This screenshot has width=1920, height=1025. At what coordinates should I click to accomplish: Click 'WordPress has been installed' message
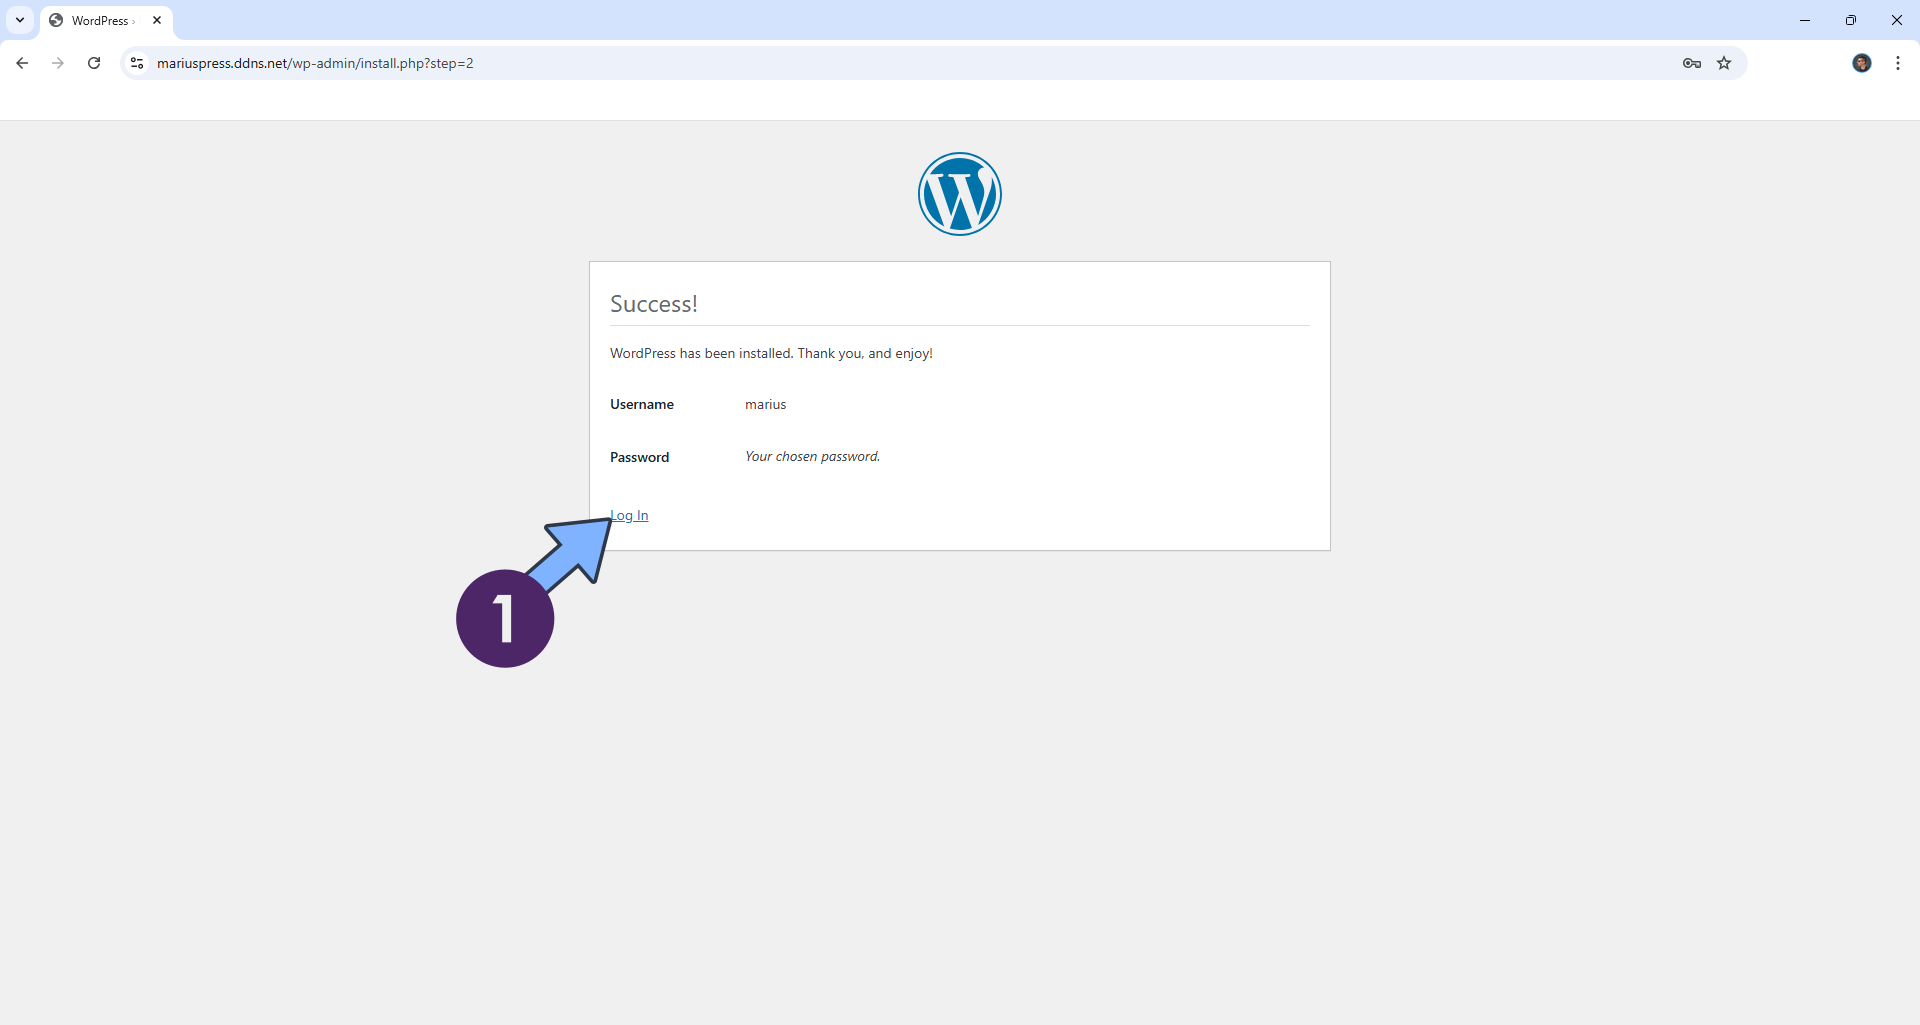coord(771,354)
